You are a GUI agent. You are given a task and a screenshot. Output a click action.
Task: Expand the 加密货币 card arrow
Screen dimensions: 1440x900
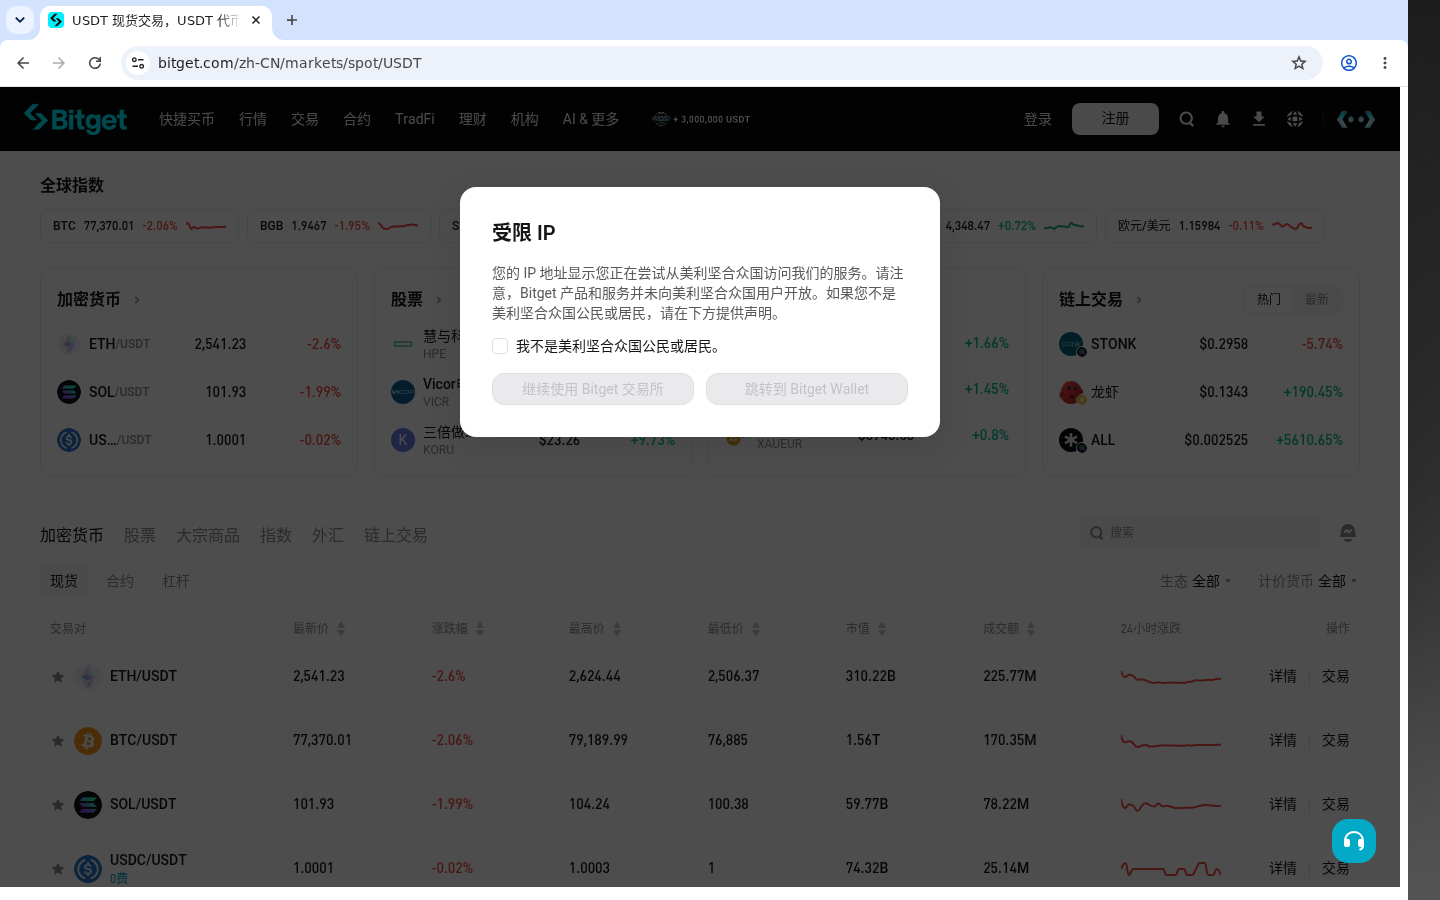point(137,300)
